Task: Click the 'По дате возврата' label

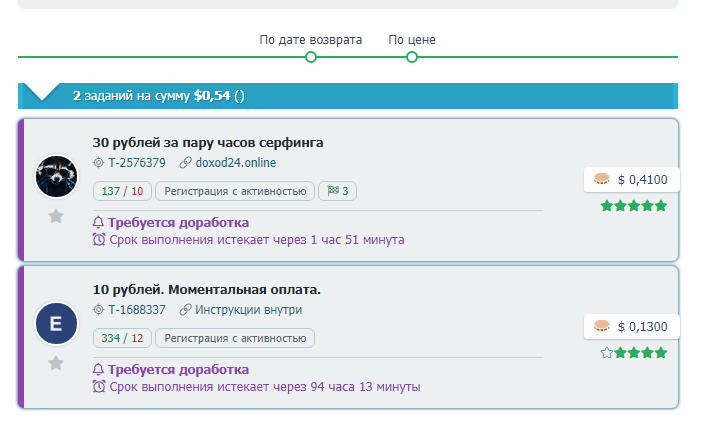Action: 311,40
